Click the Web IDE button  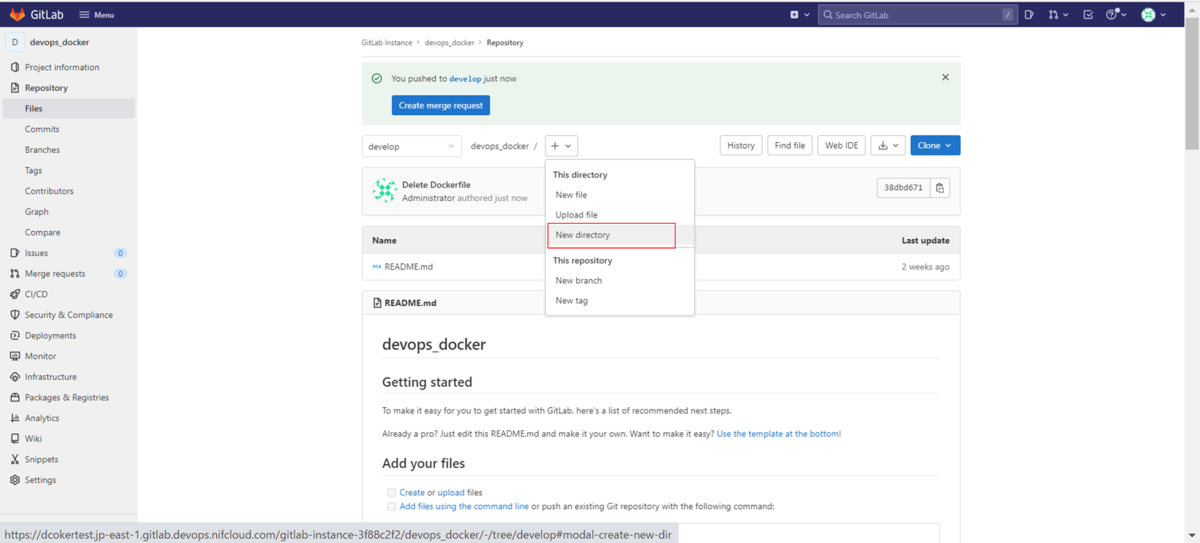841,146
